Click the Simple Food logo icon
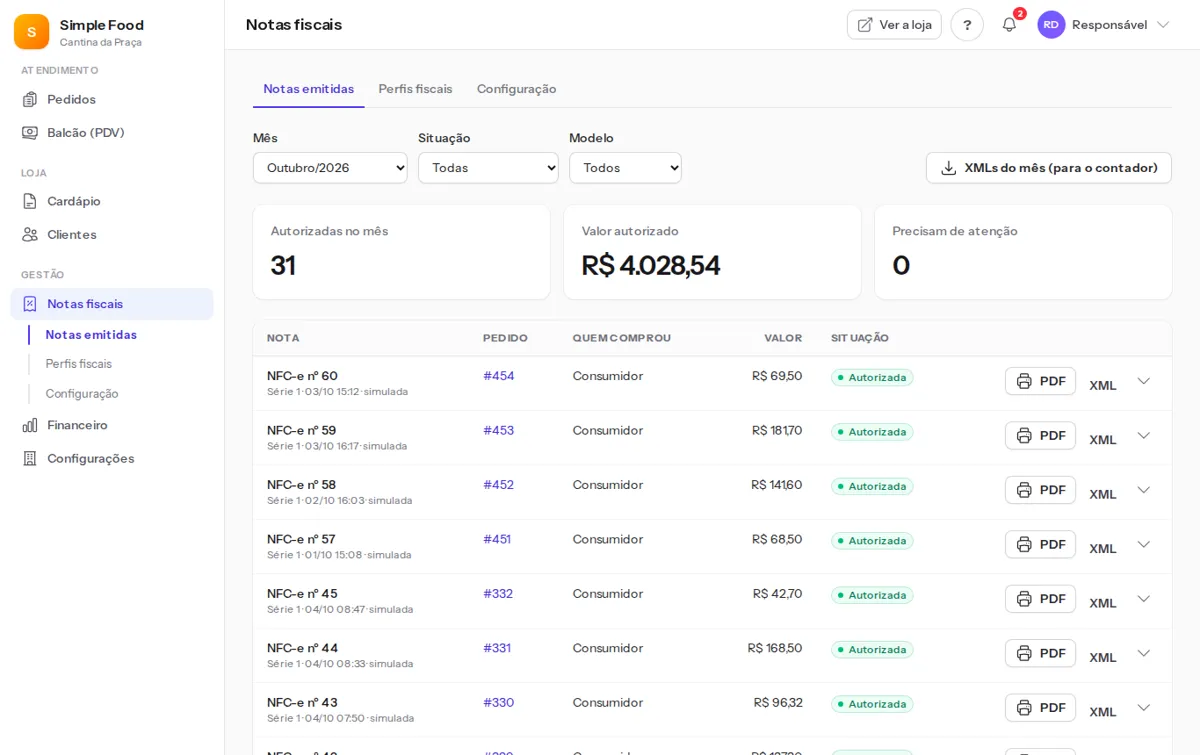This screenshot has width=1200, height=755. point(31,32)
